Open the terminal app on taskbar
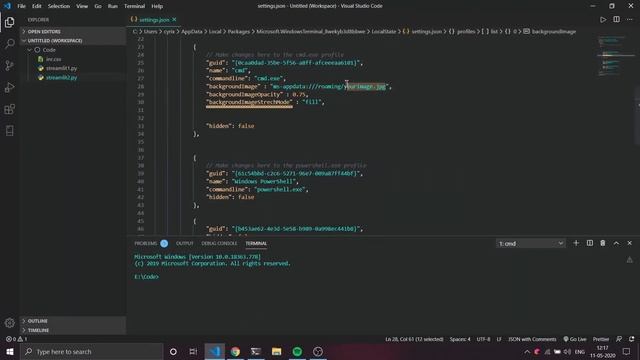Screen dimensions: 640x360 (x=256, y=351)
